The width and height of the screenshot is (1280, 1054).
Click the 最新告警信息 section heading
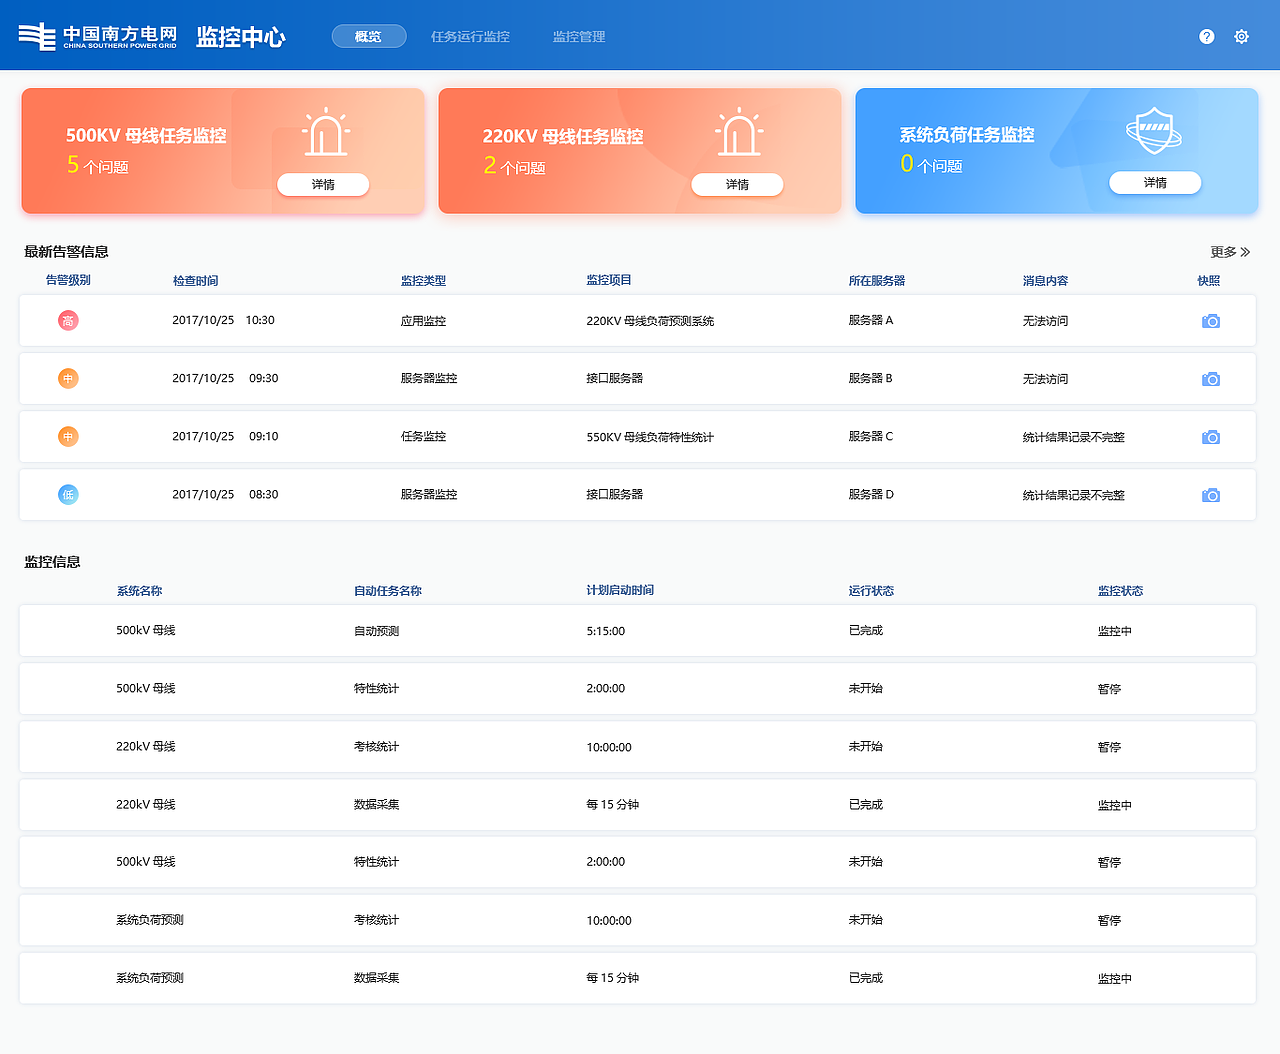coord(66,252)
